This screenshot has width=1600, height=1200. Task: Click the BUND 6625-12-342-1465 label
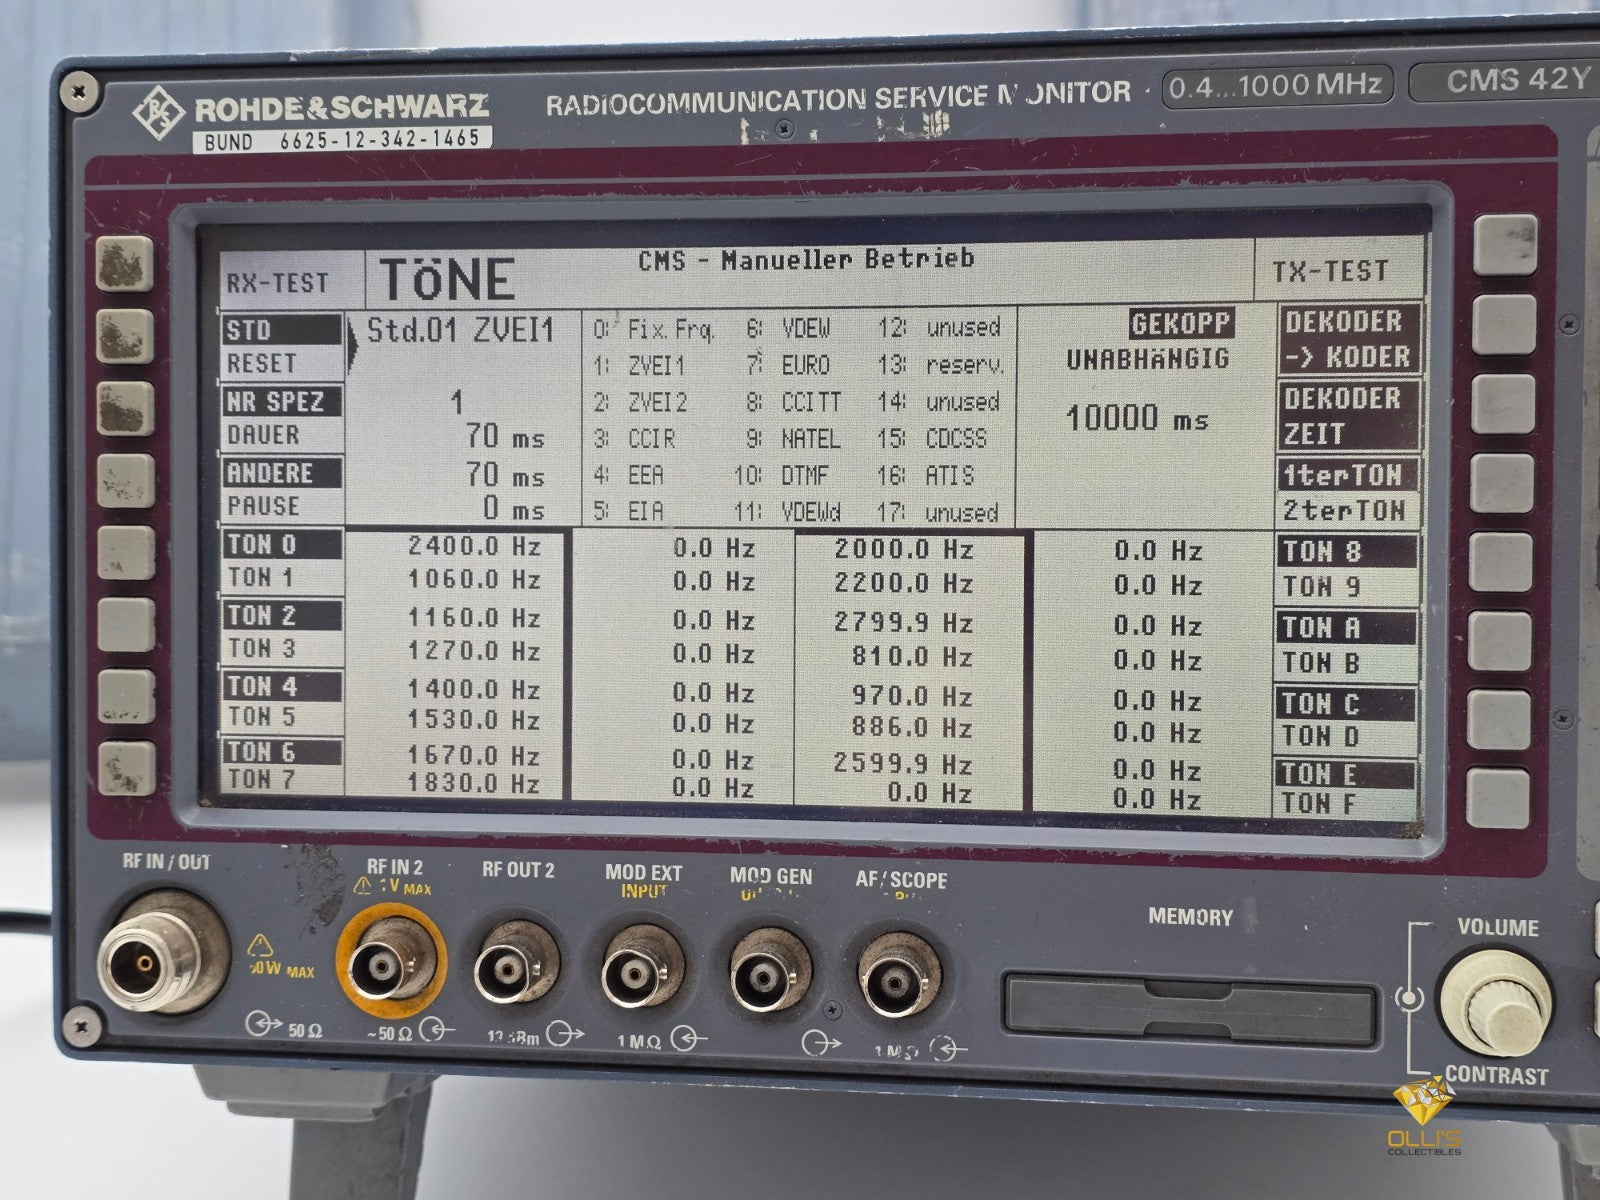click(x=343, y=139)
